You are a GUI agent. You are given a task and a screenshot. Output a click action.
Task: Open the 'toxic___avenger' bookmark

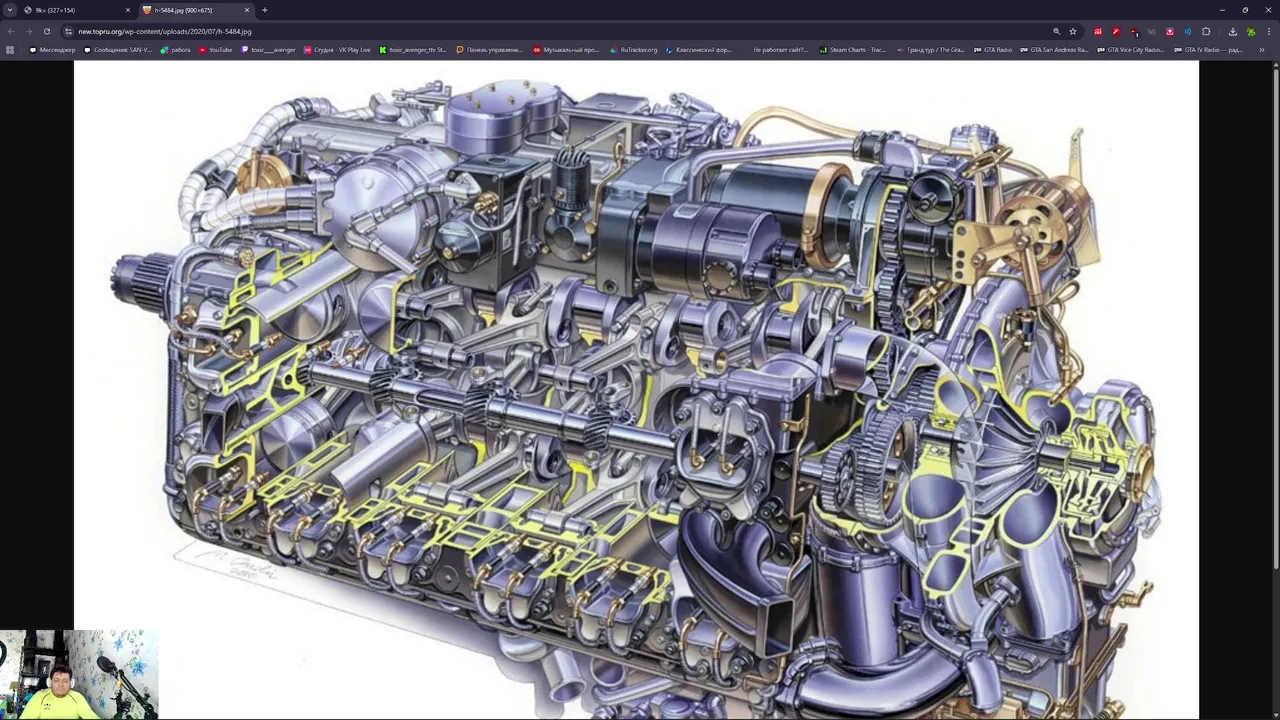268,50
